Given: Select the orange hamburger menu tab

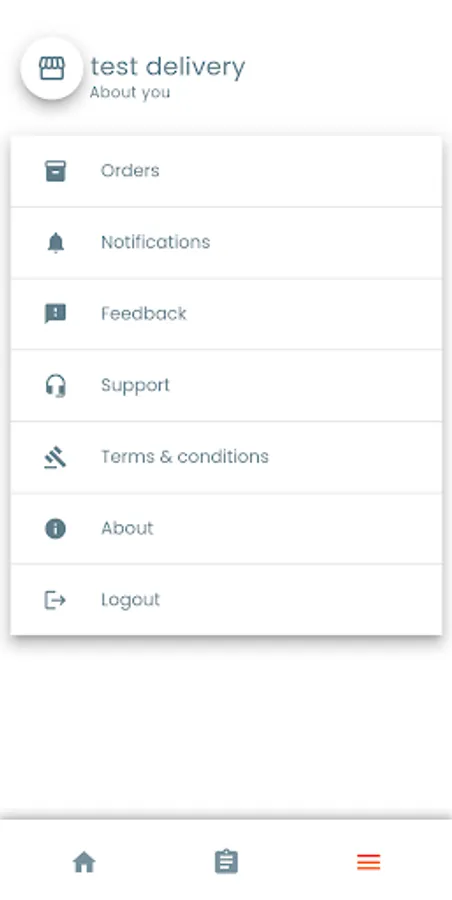Looking at the screenshot, I should pyautogui.click(x=368, y=862).
